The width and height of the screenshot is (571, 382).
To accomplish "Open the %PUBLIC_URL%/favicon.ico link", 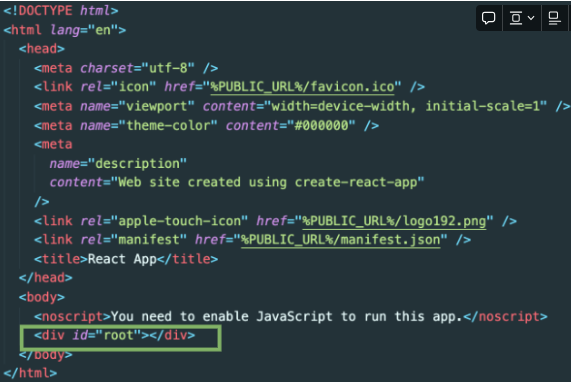I will [302, 87].
